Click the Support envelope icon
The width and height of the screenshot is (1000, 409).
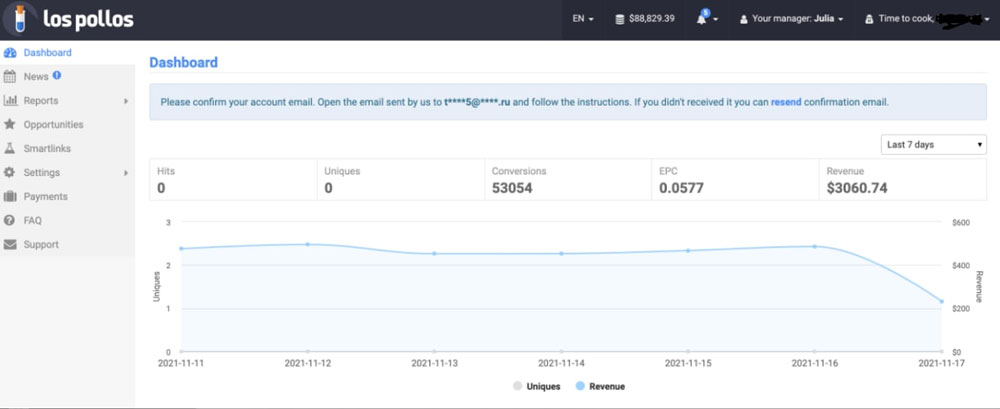coord(10,244)
